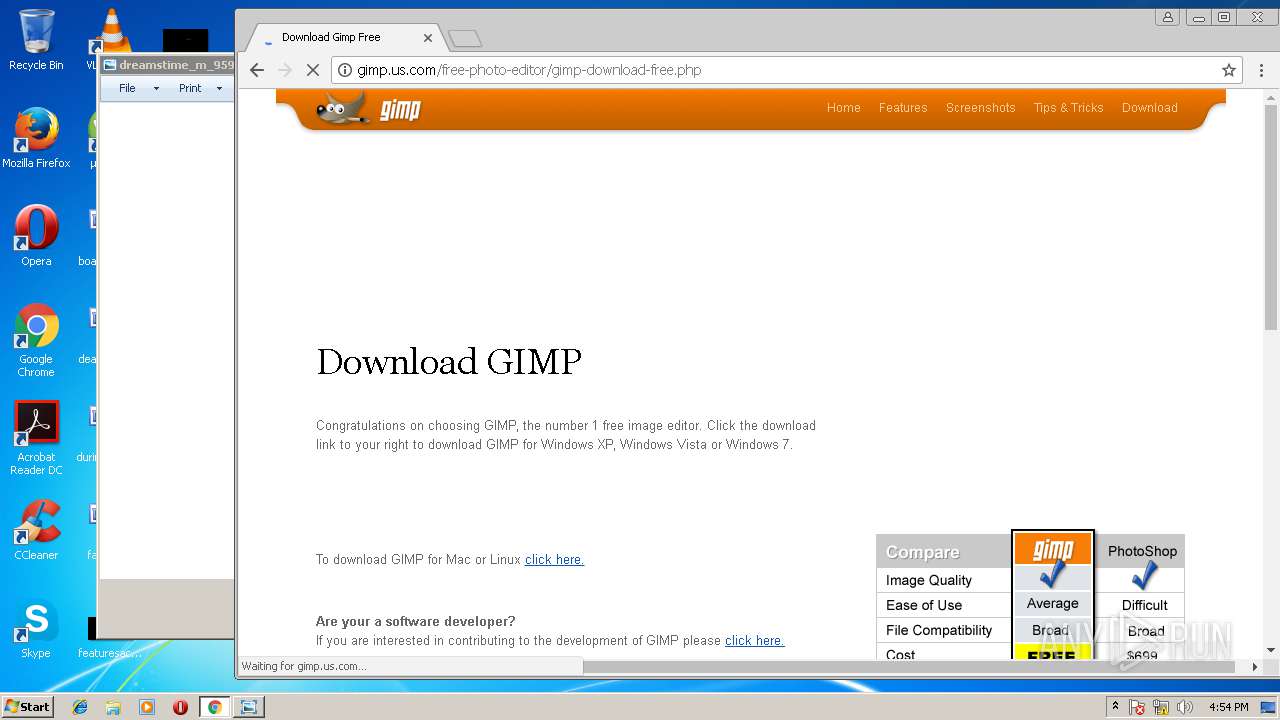
Task: Click the Ease of Use row label
Action: click(x=924, y=605)
